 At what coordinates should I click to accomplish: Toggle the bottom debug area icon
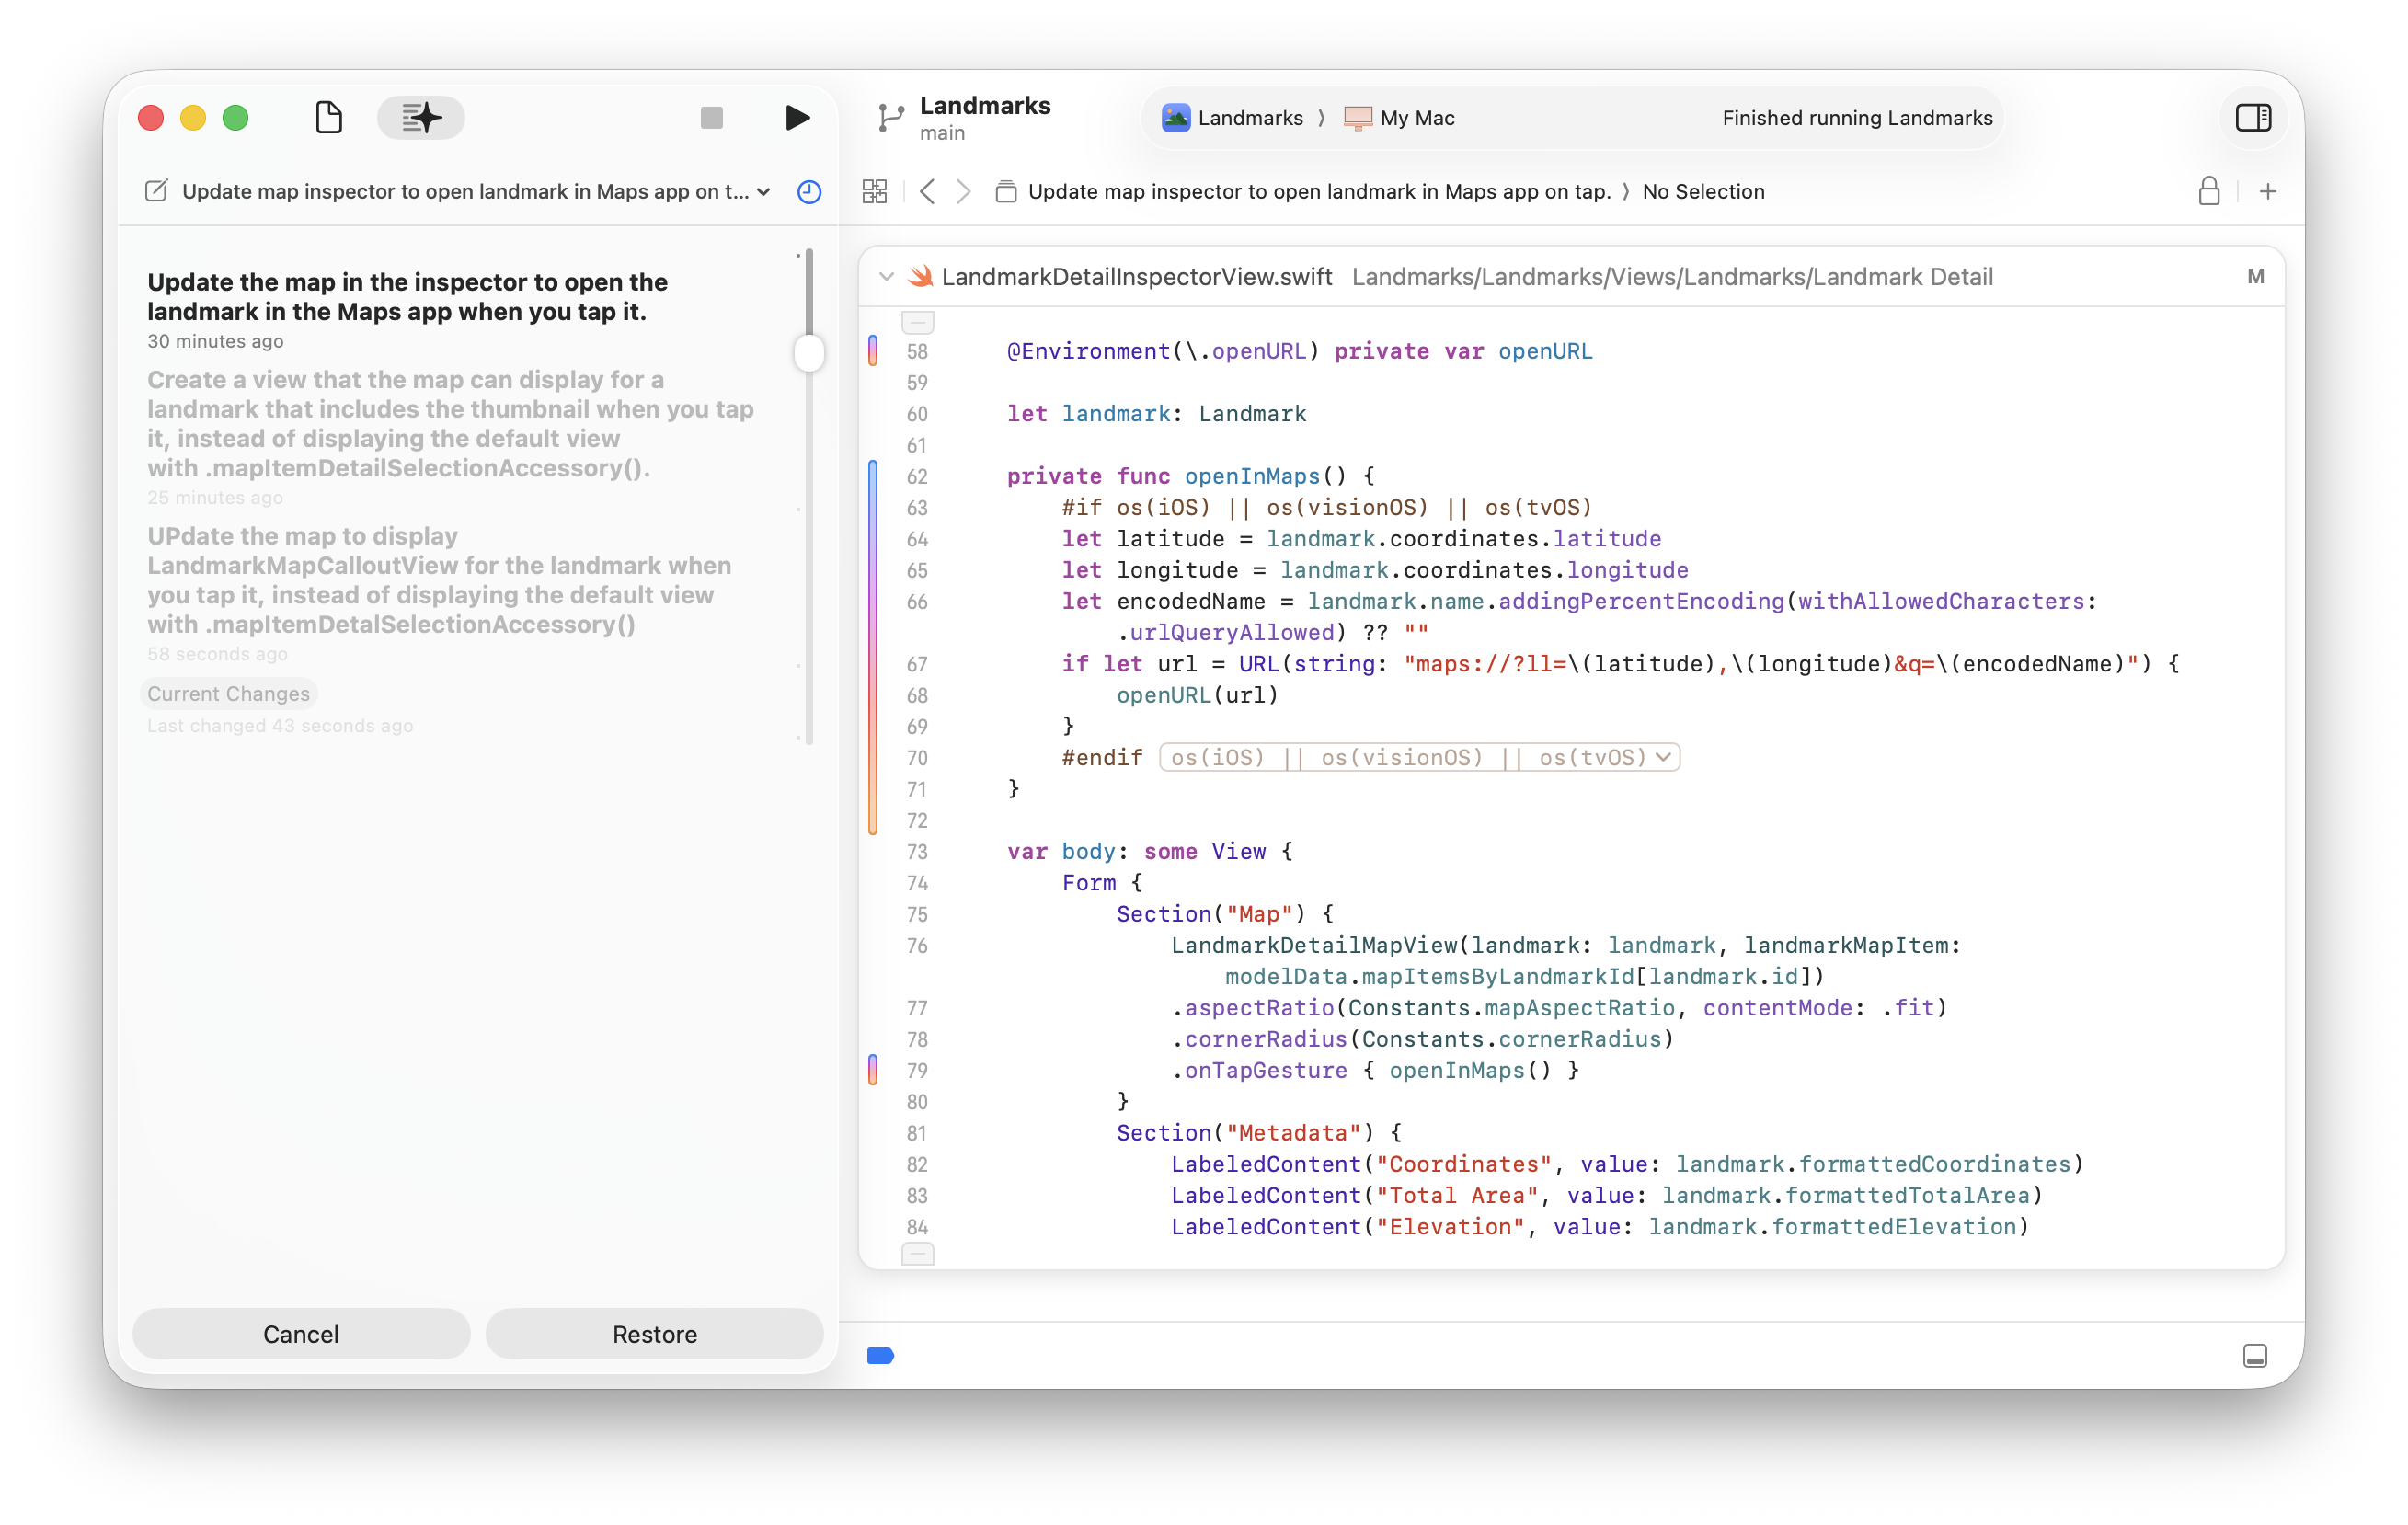(2254, 1356)
